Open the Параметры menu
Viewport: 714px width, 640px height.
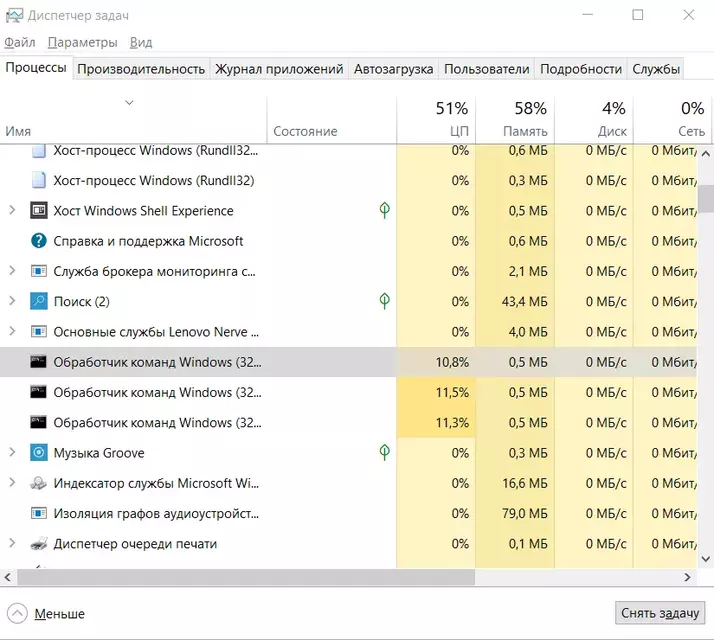82,42
